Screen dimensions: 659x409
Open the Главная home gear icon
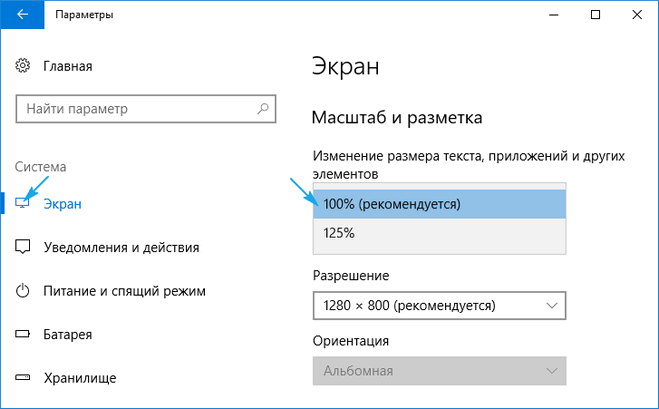pyautogui.click(x=23, y=66)
